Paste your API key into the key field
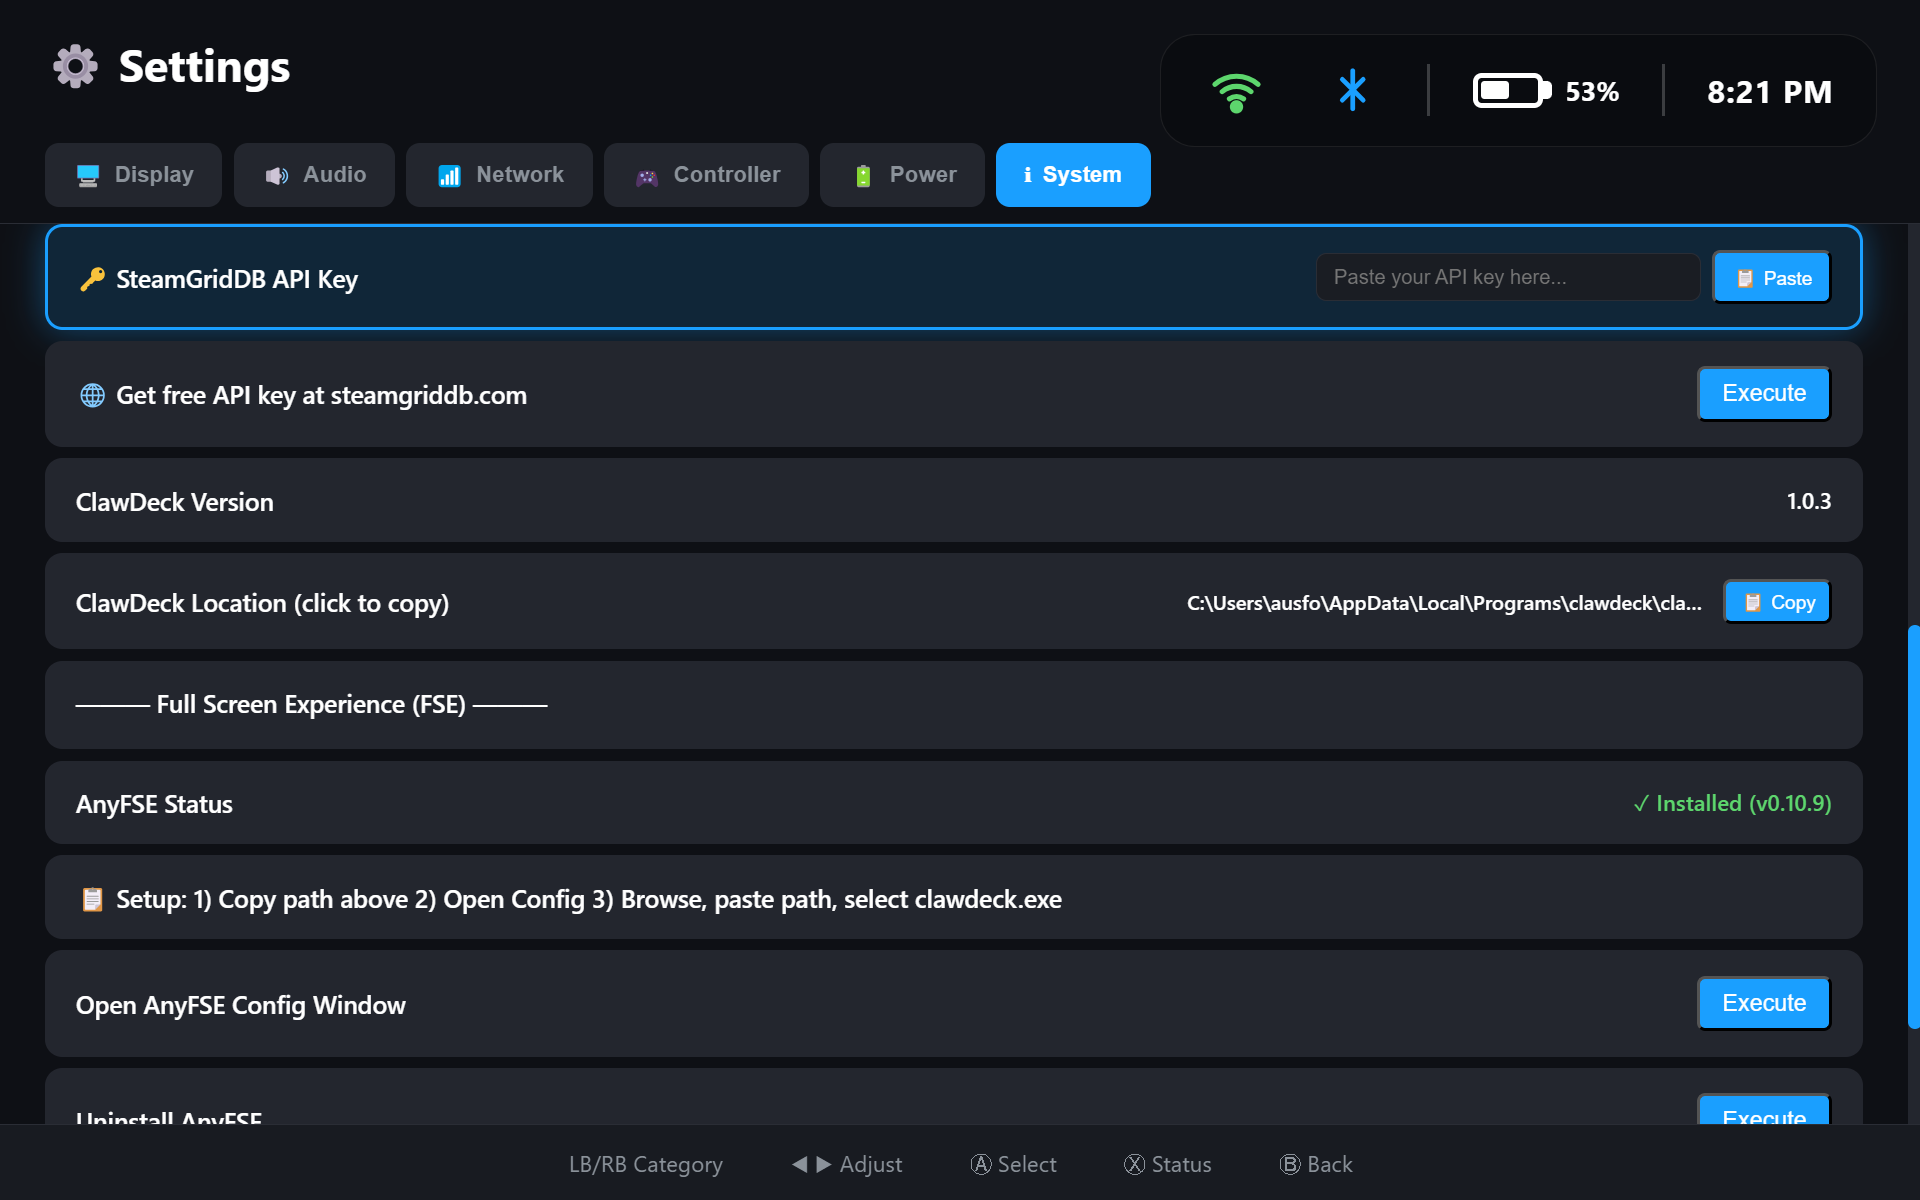This screenshot has width=1920, height=1200. point(1507,277)
